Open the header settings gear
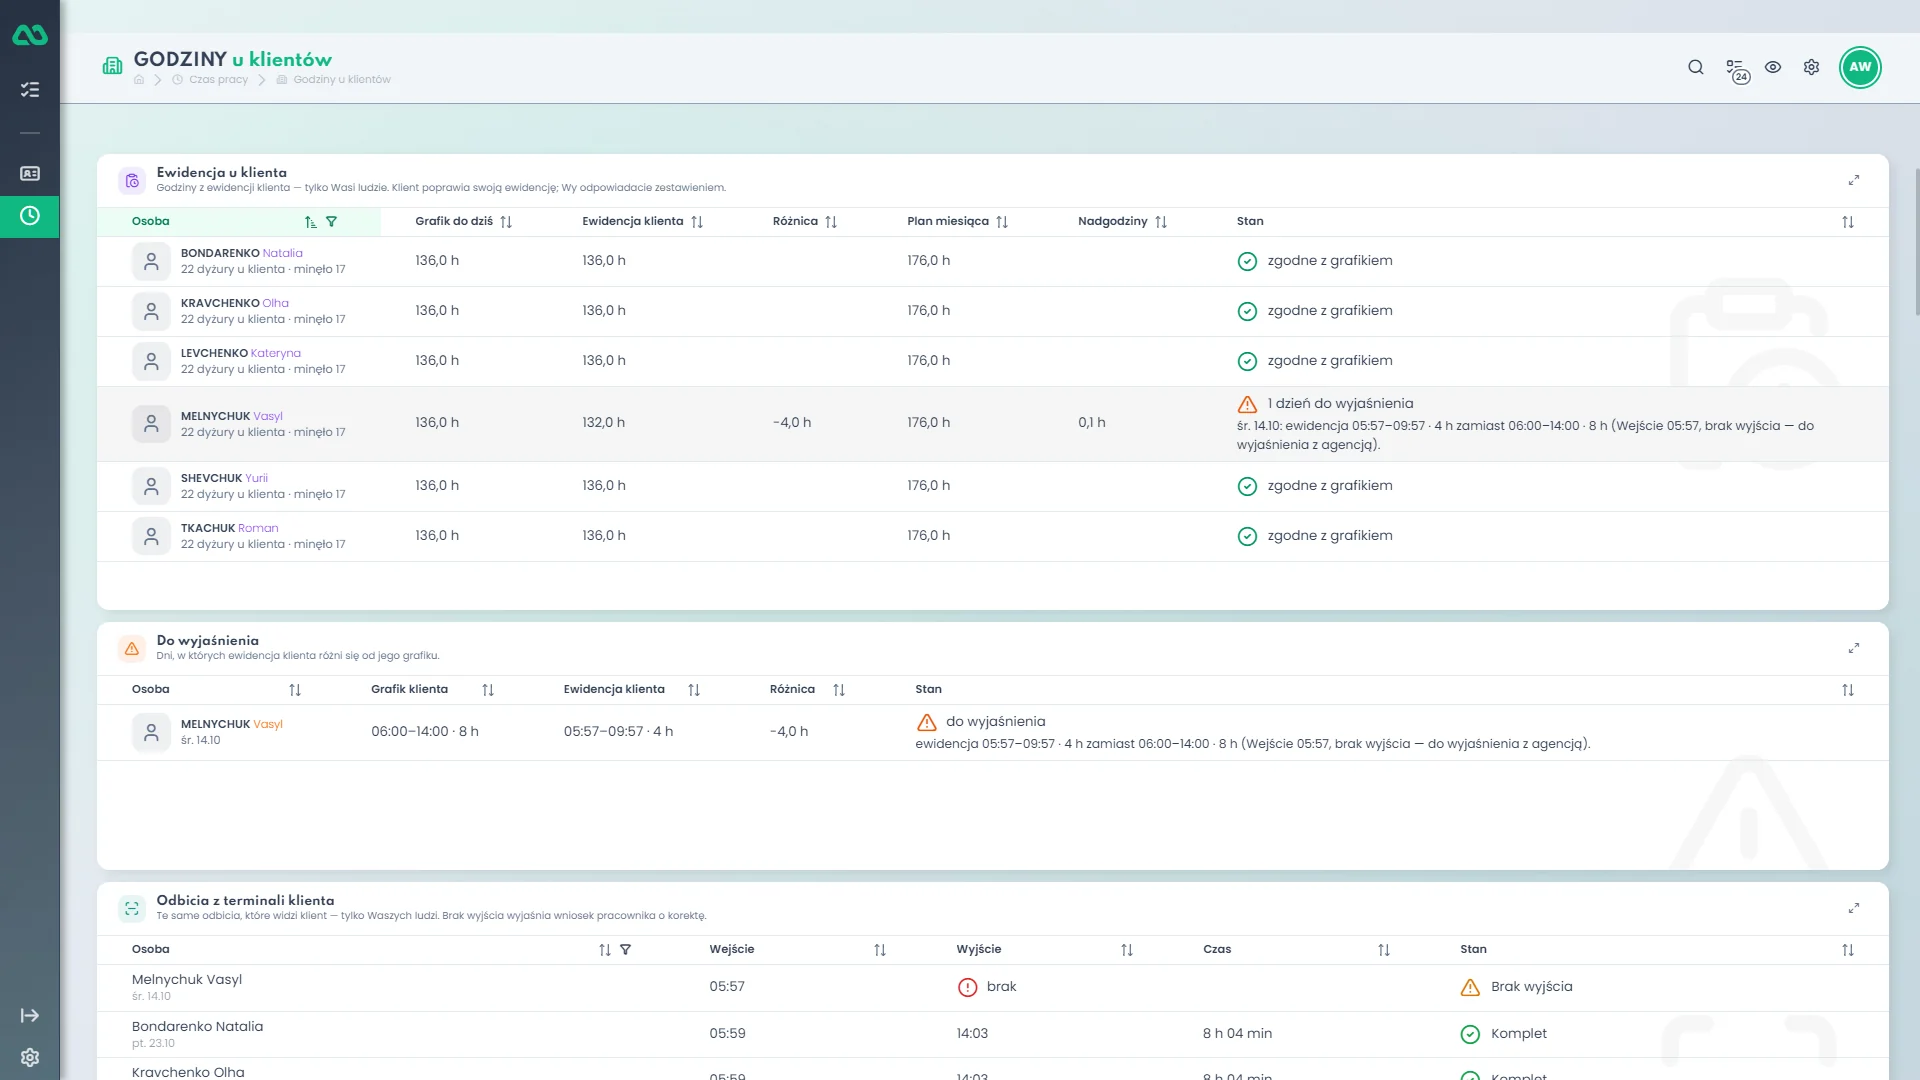Image resolution: width=1920 pixels, height=1080 pixels. [x=1811, y=67]
